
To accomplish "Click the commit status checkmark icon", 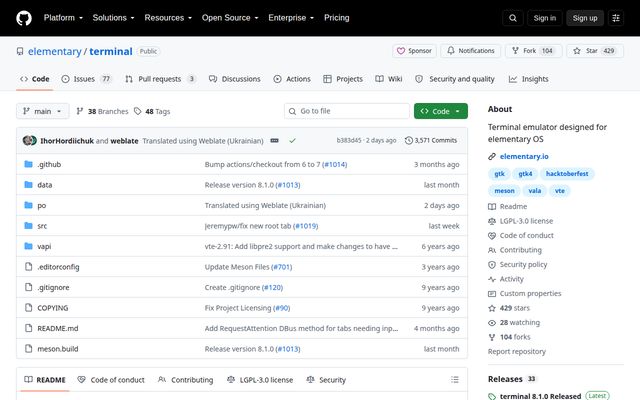I will (292, 140).
